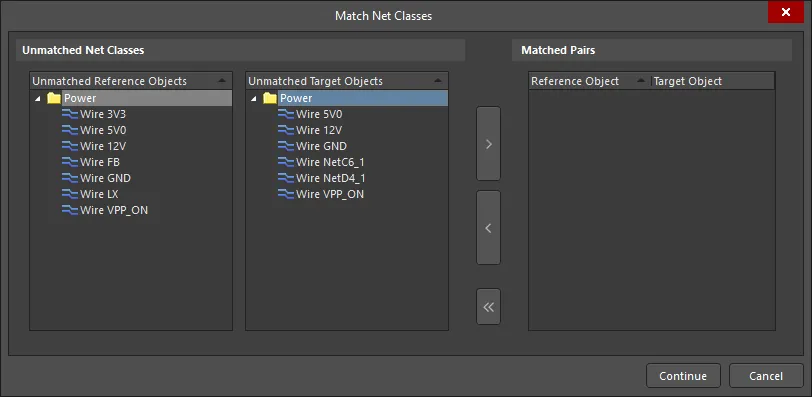Click the net icon beside target Wire 5V0

286,114
